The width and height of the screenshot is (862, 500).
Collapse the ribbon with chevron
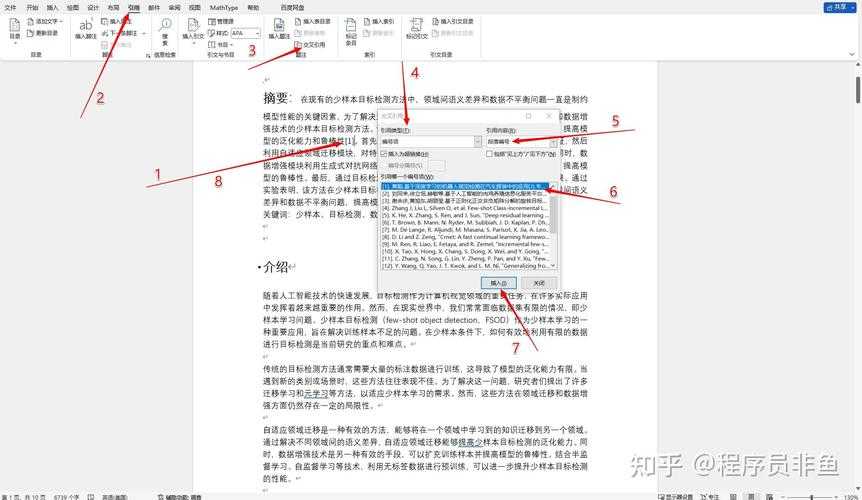[852, 54]
